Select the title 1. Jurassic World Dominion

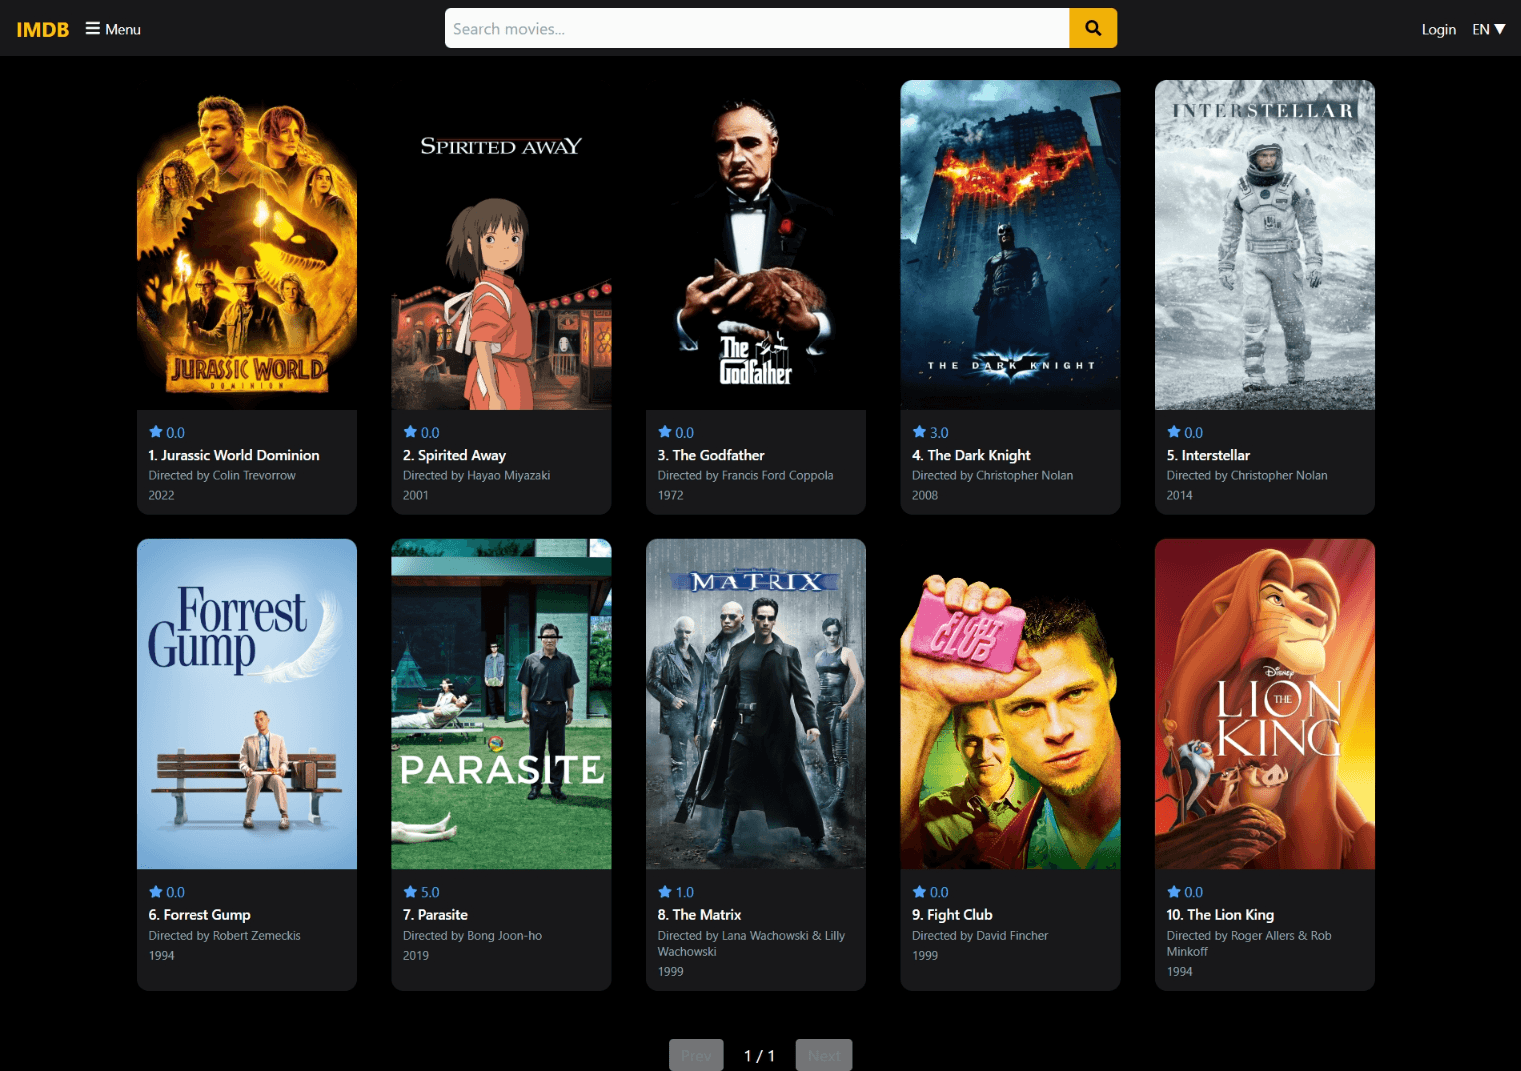pos(234,455)
